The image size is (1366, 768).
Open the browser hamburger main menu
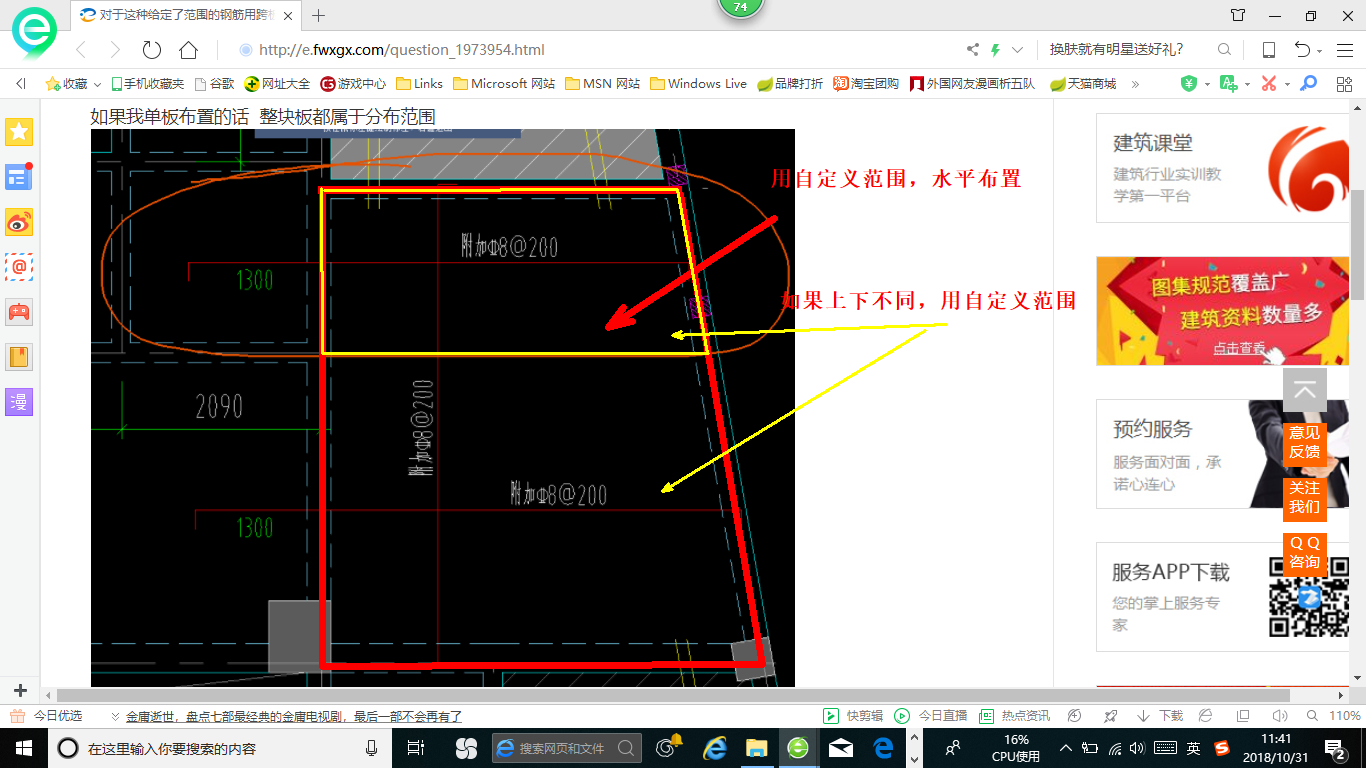[x=1344, y=50]
